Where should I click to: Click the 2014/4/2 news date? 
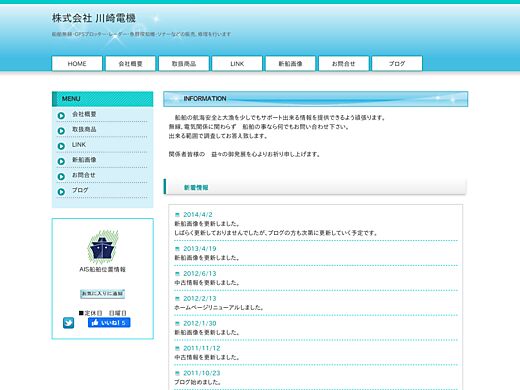198,215
